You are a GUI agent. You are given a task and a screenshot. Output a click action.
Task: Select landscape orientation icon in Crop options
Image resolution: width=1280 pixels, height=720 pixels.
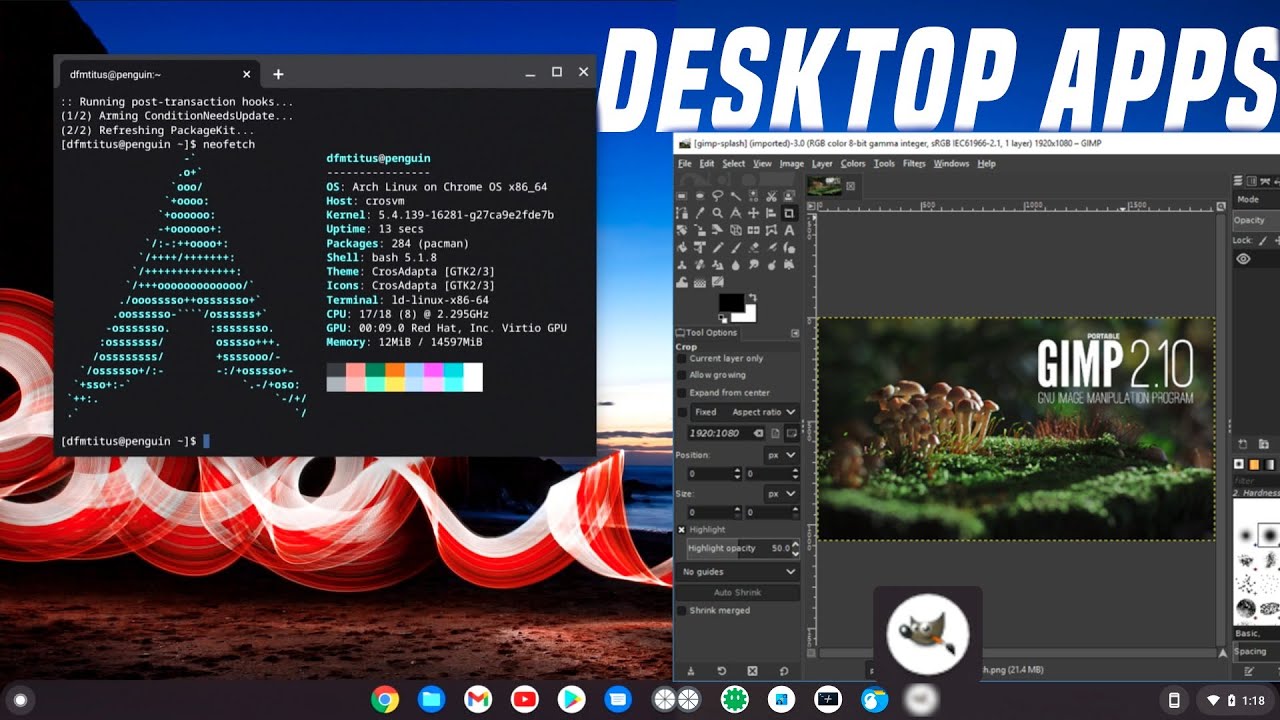(x=792, y=433)
